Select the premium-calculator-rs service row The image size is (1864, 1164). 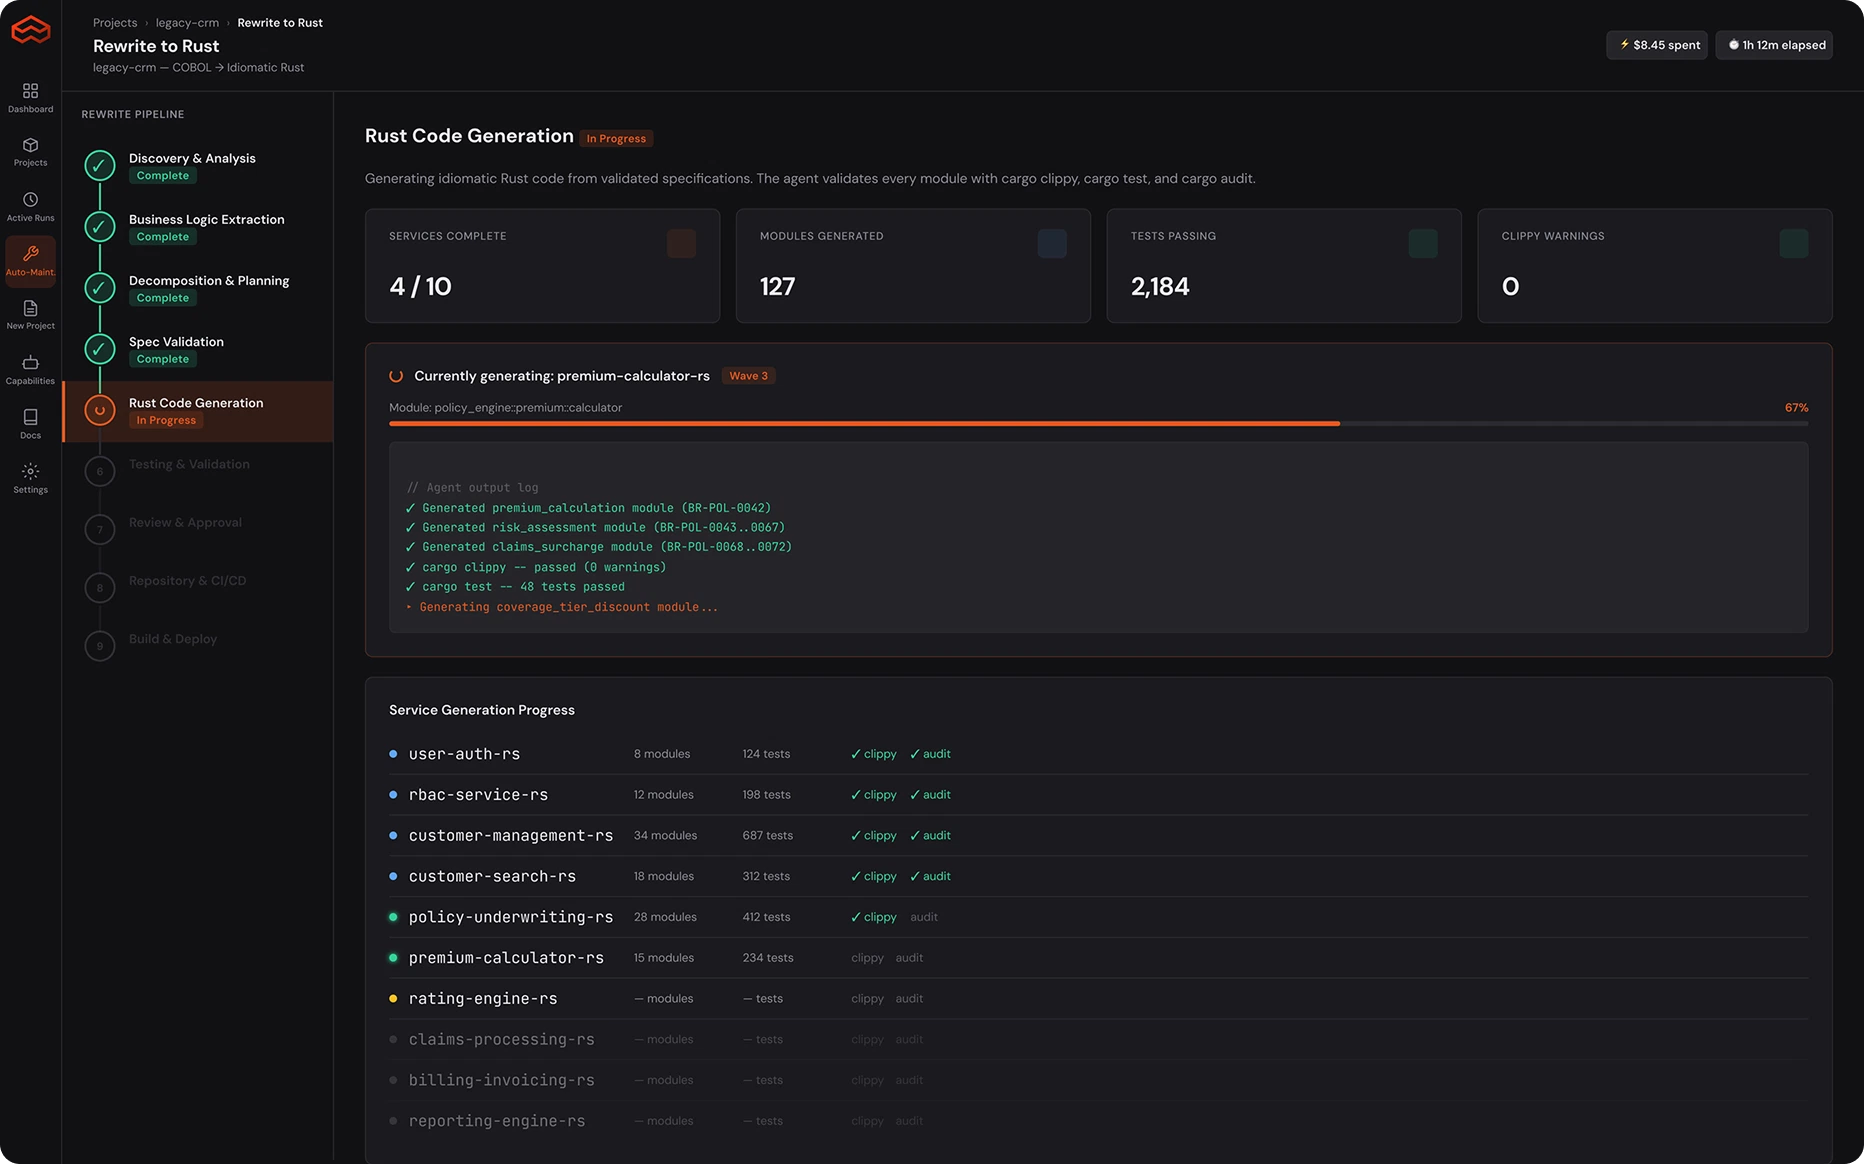tap(1098, 958)
